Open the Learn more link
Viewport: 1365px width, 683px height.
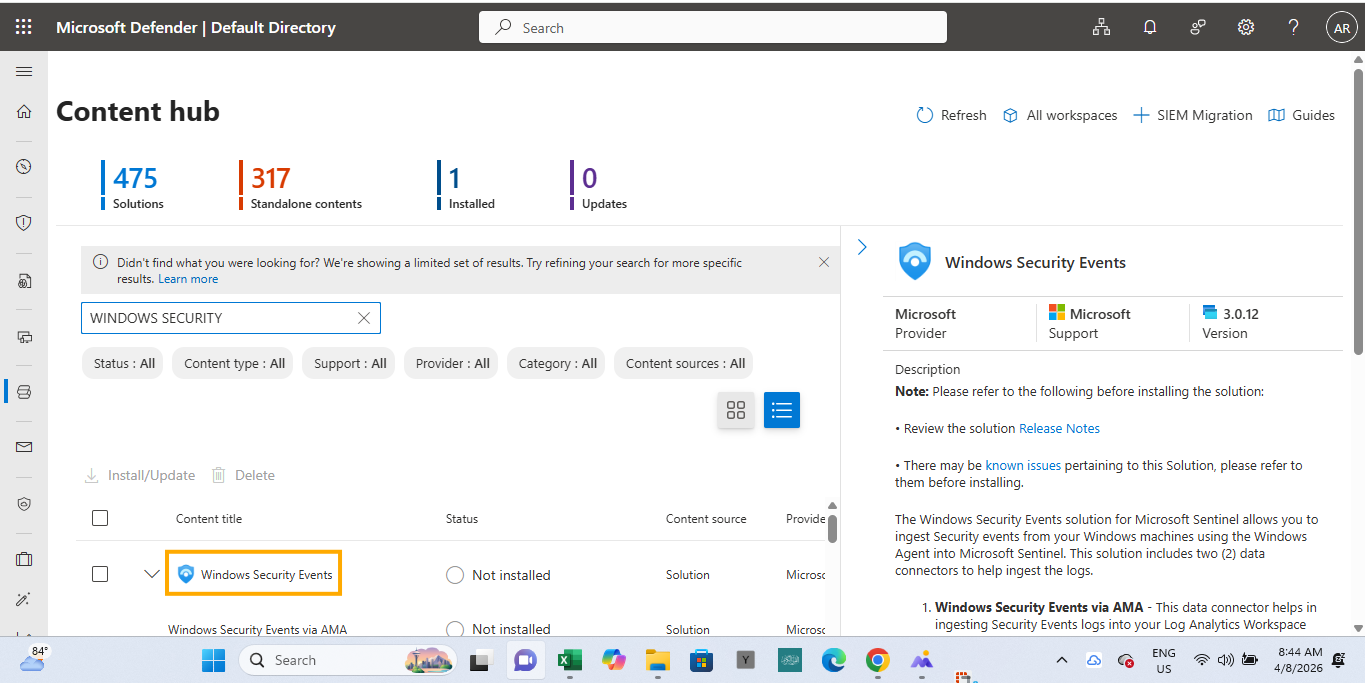click(188, 279)
